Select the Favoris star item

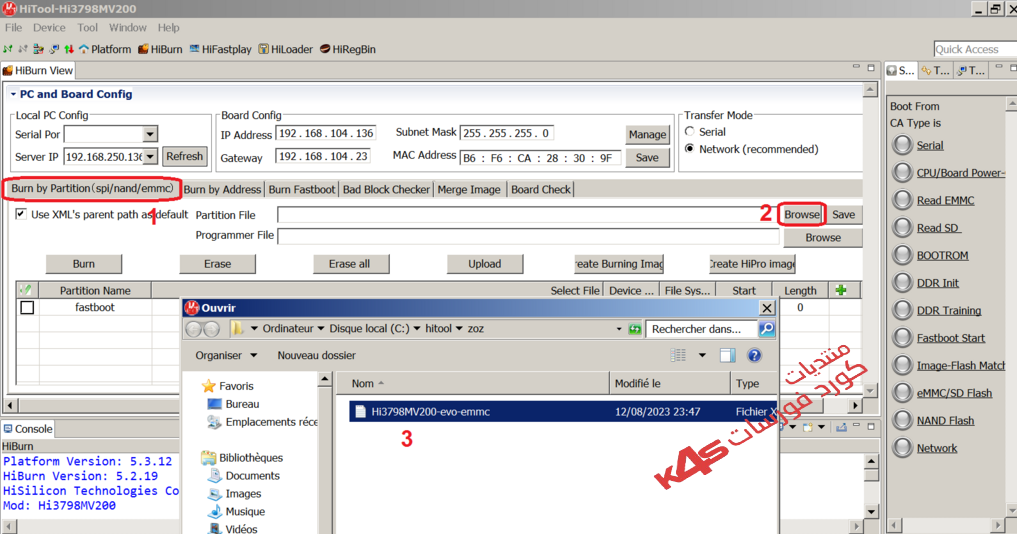tap(228, 386)
